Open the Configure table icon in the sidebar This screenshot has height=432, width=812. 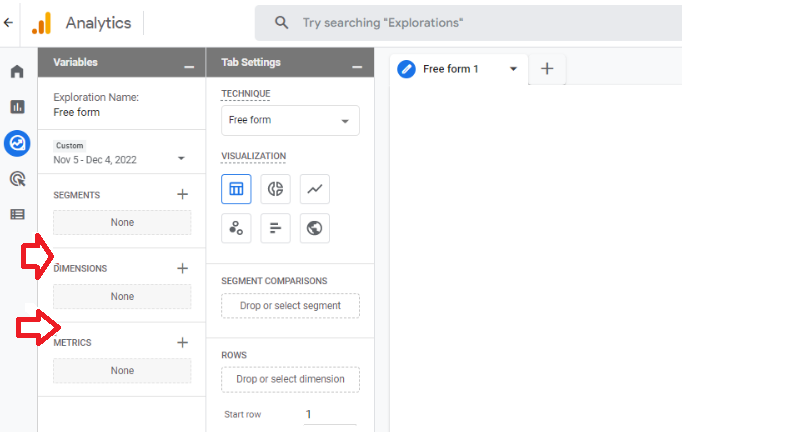(17, 214)
